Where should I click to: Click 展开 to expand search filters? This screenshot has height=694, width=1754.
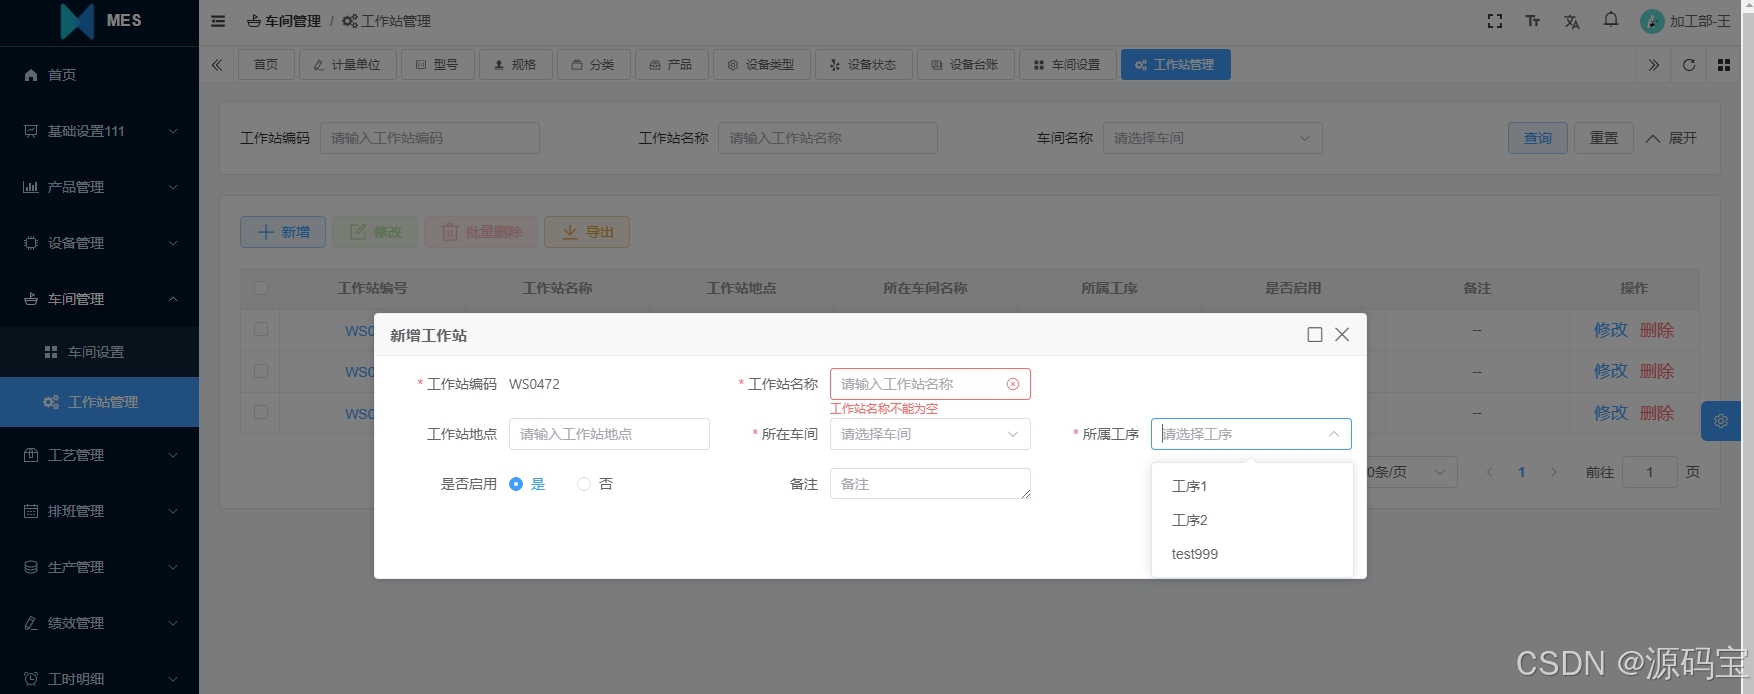pos(1671,138)
